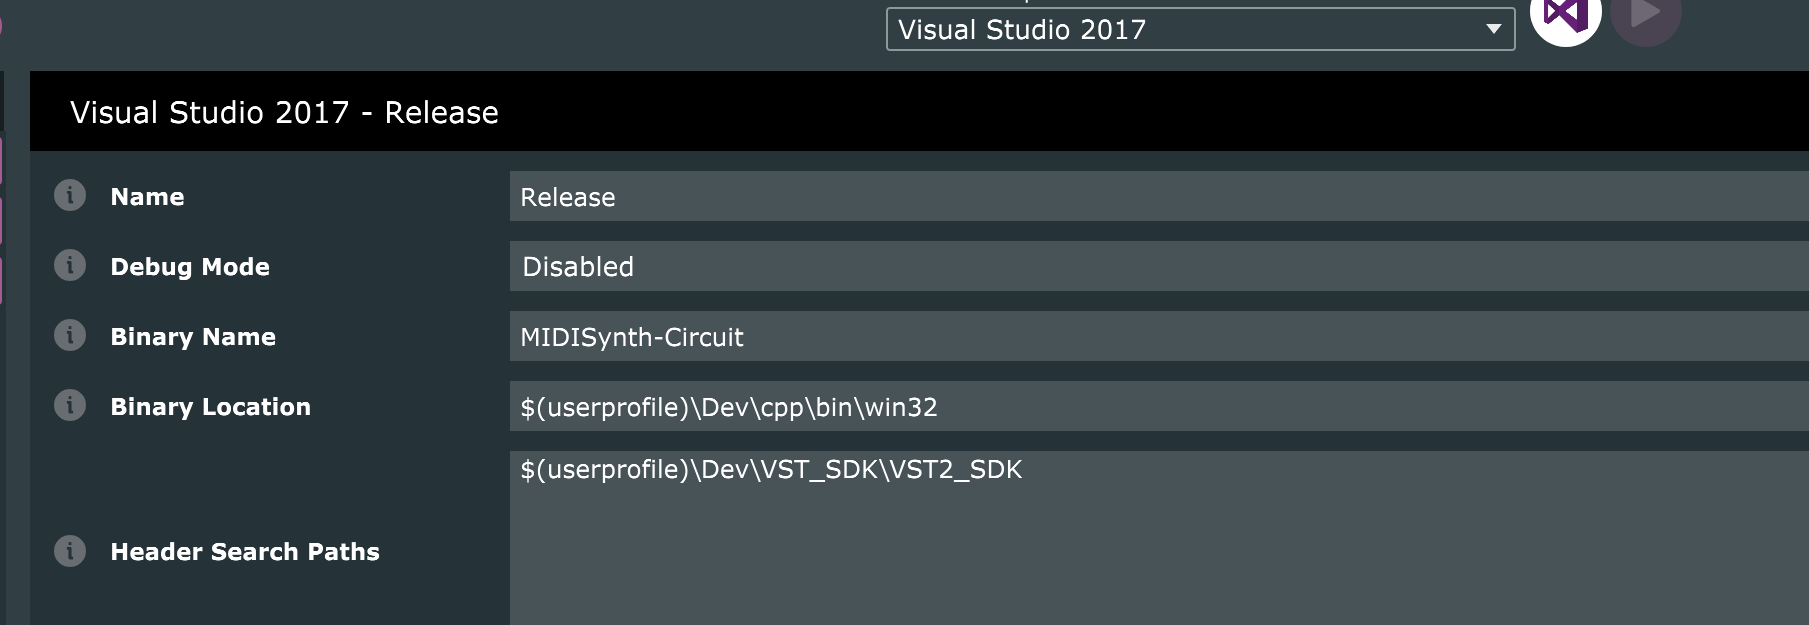
Task: Click the 'Name' property label
Action: tap(147, 197)
